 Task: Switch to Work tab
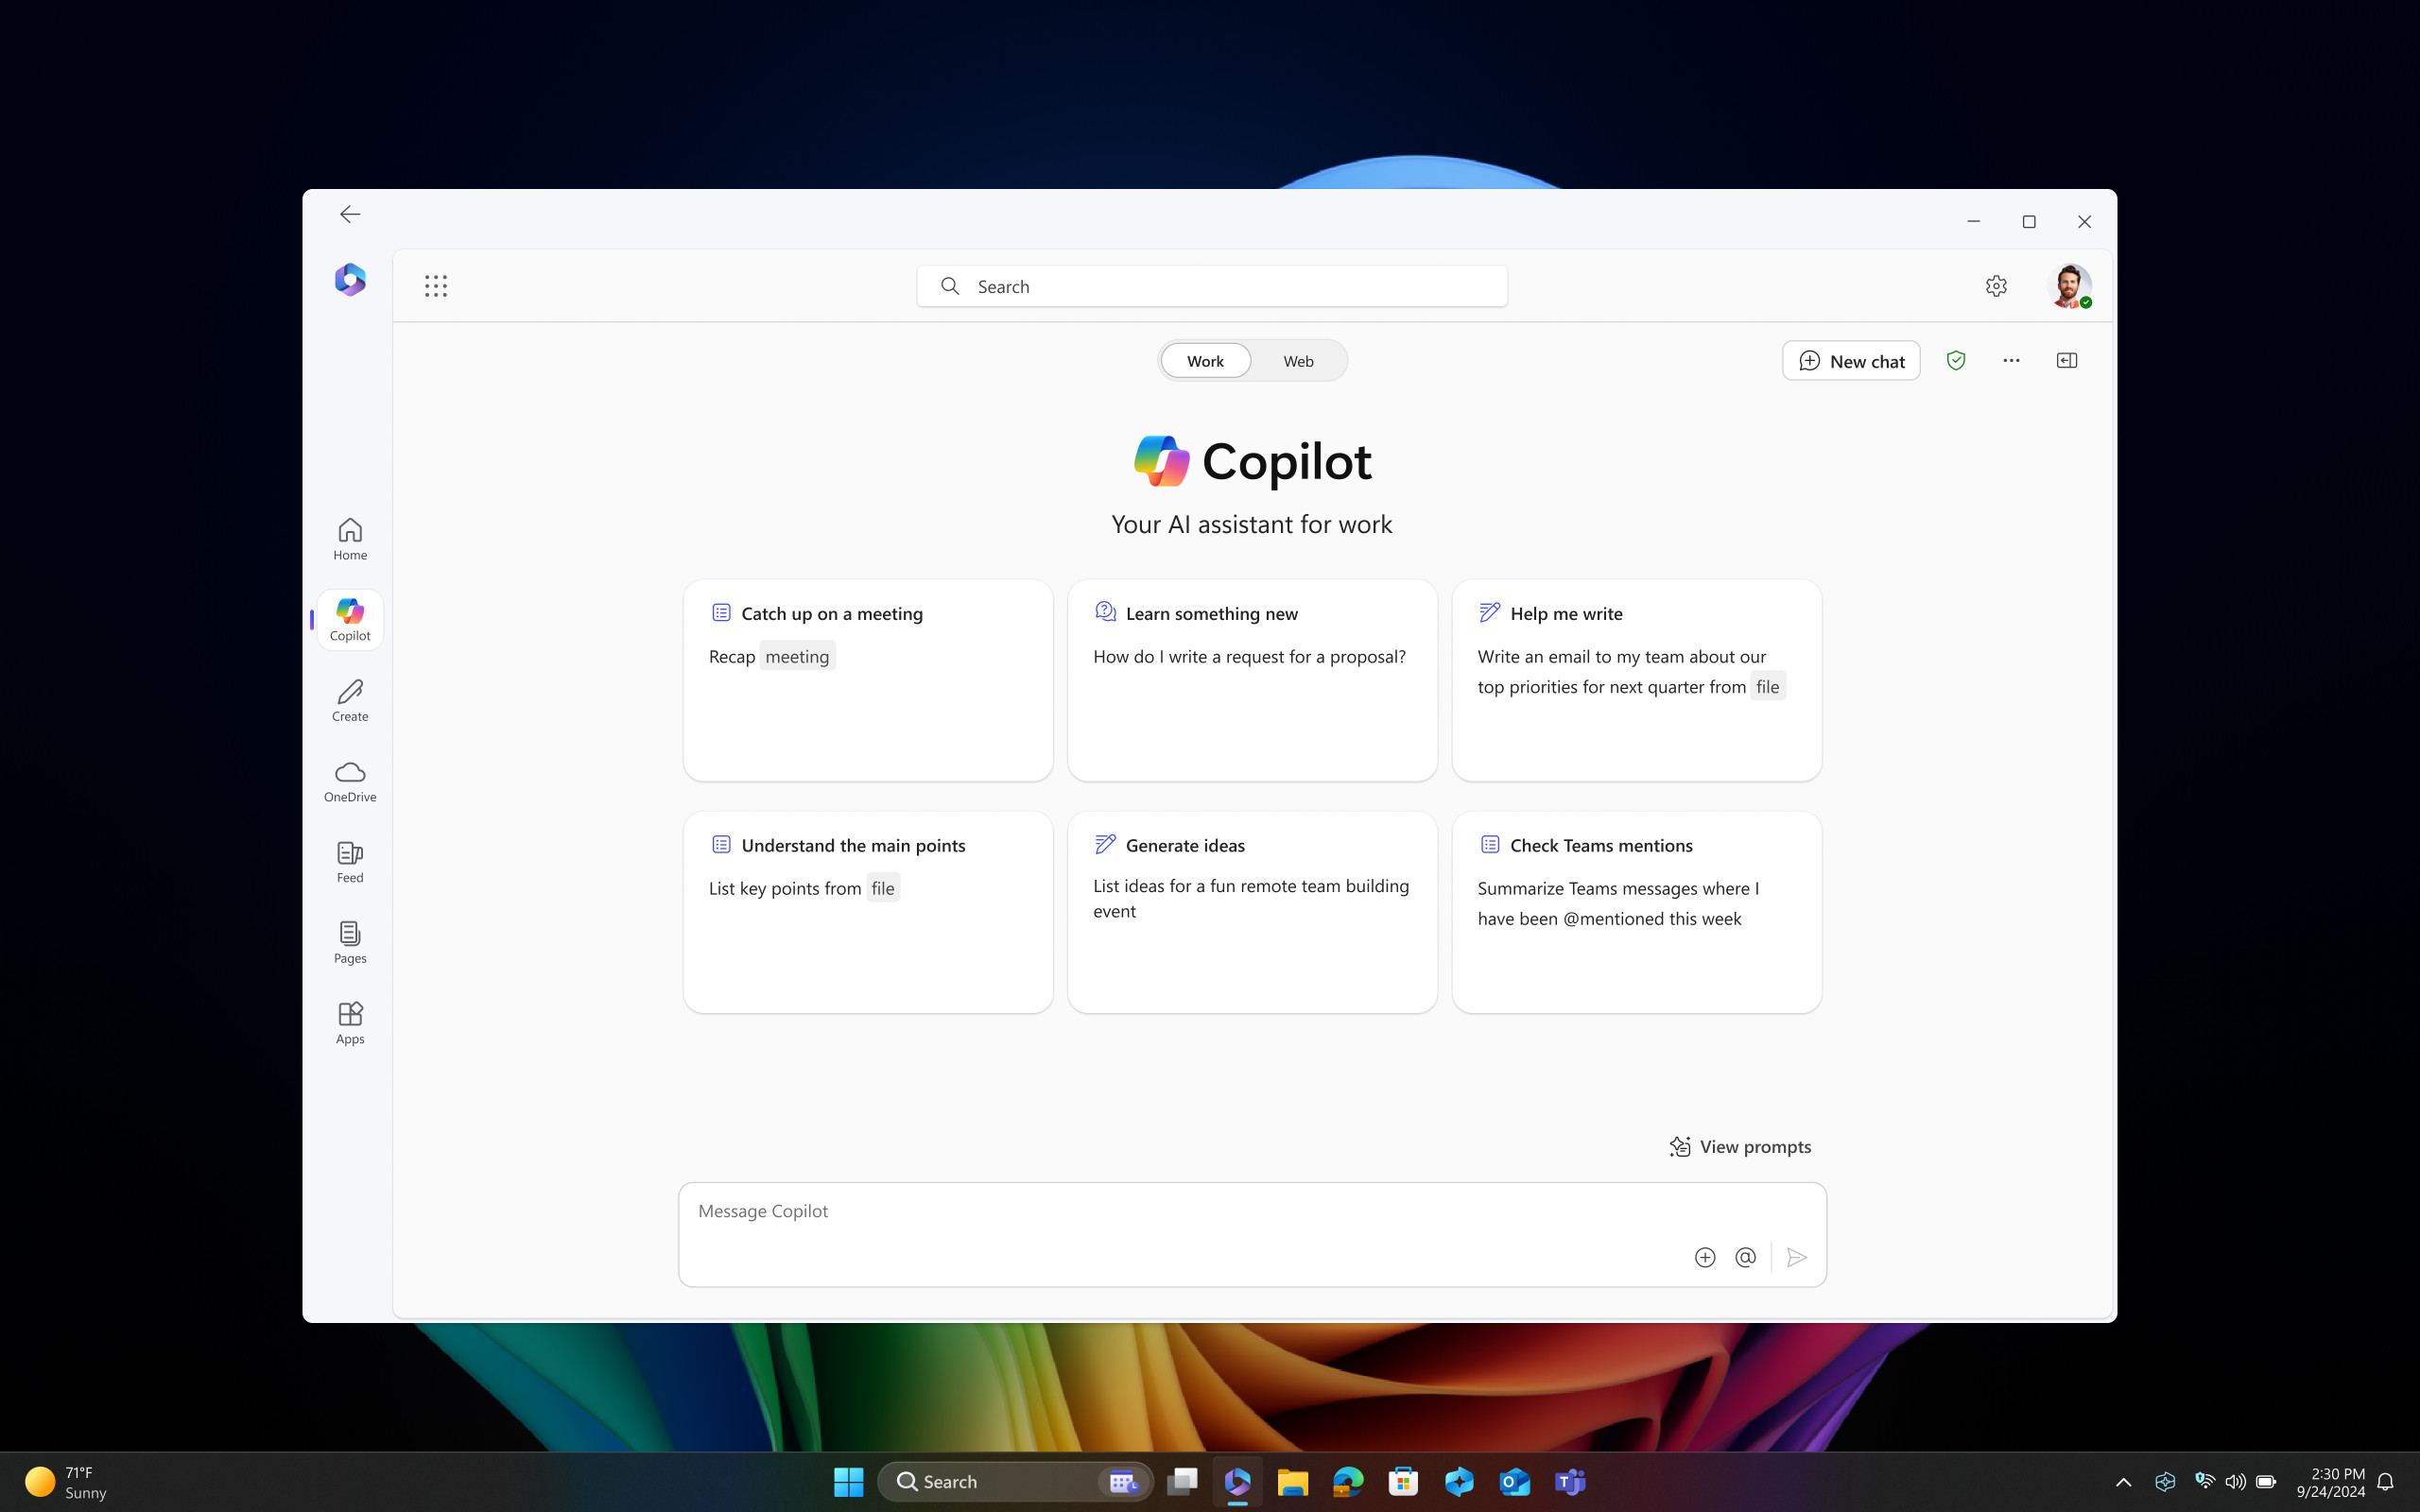click(x=1205, y=361)
